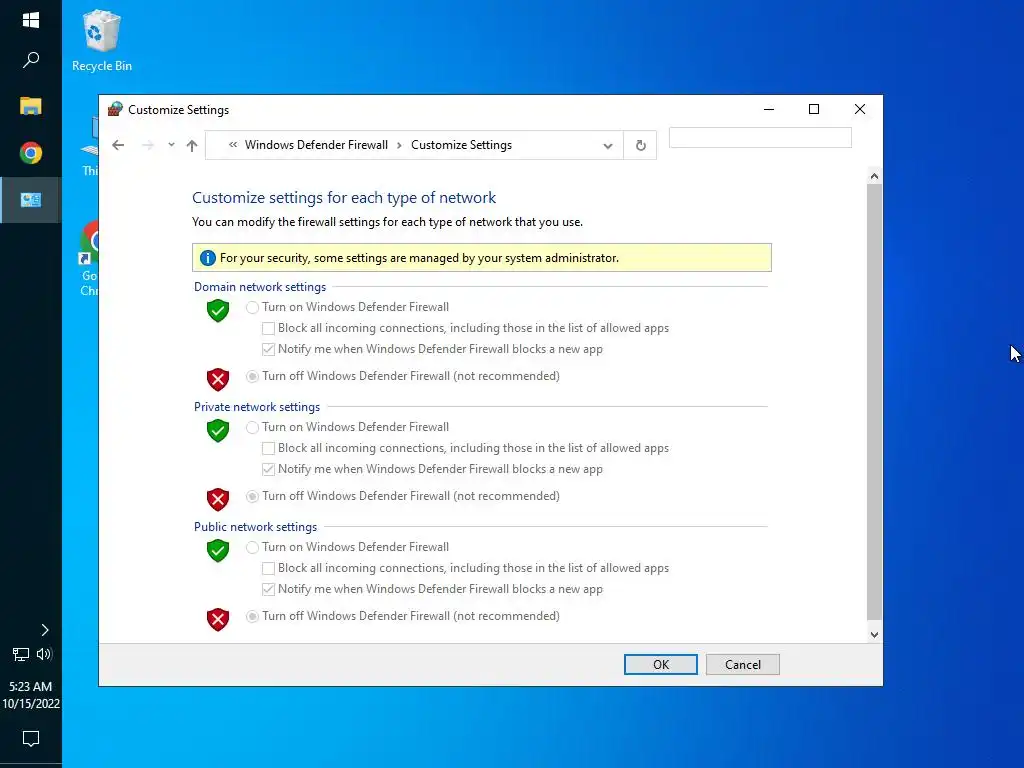The image size is (1024, 768).
Task: Discard changes with the Cancel button
Action: point(743,664)
